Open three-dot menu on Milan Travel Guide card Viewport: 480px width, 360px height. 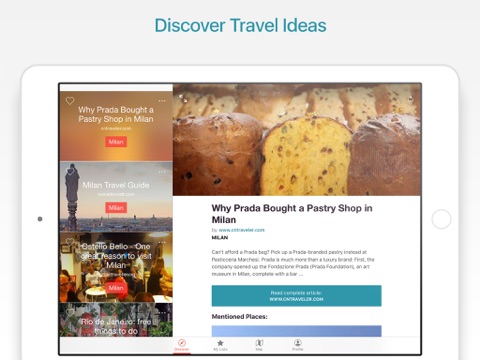[x=162, y=172]
